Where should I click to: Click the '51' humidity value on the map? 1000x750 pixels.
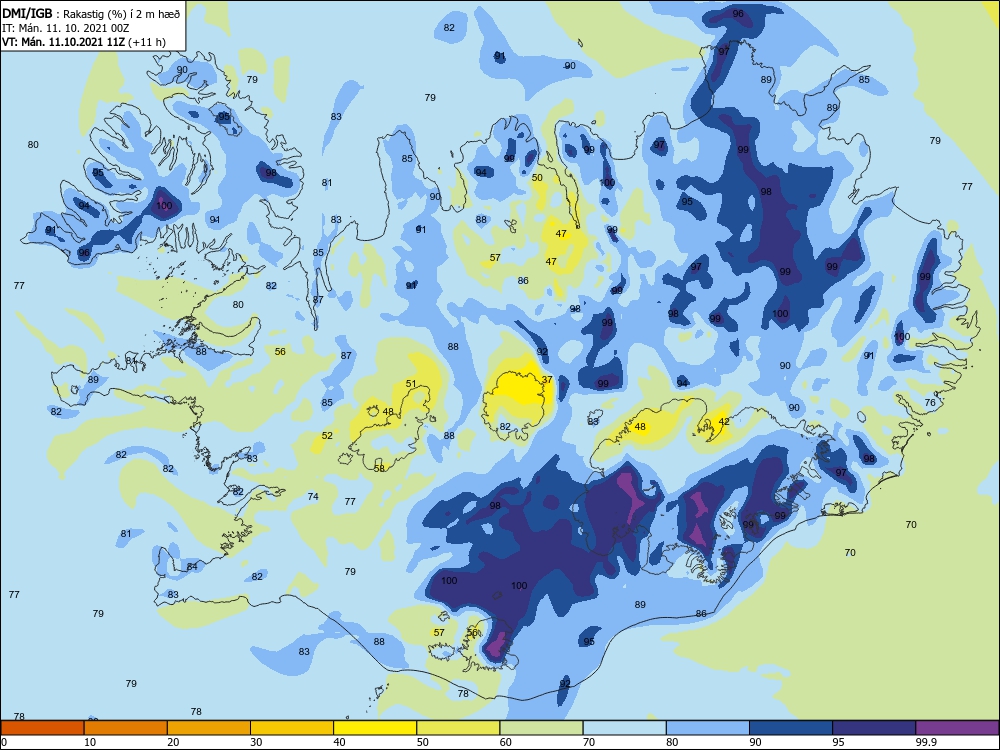411,384
